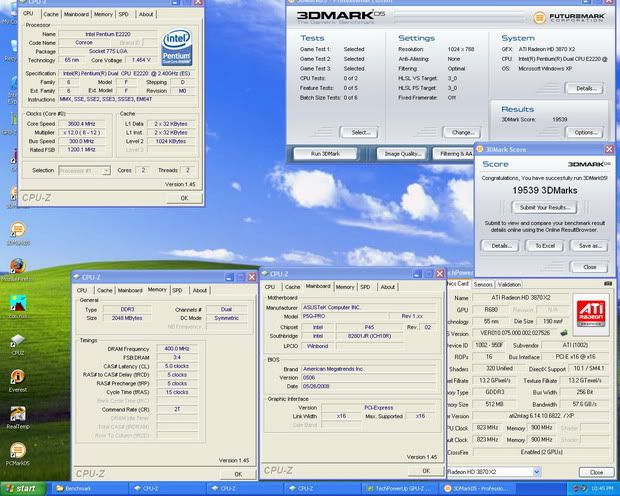Activate 3DMark05 Professional from the taskbar
The width and height of the screenshot is (620, 496).
(478, 489)
